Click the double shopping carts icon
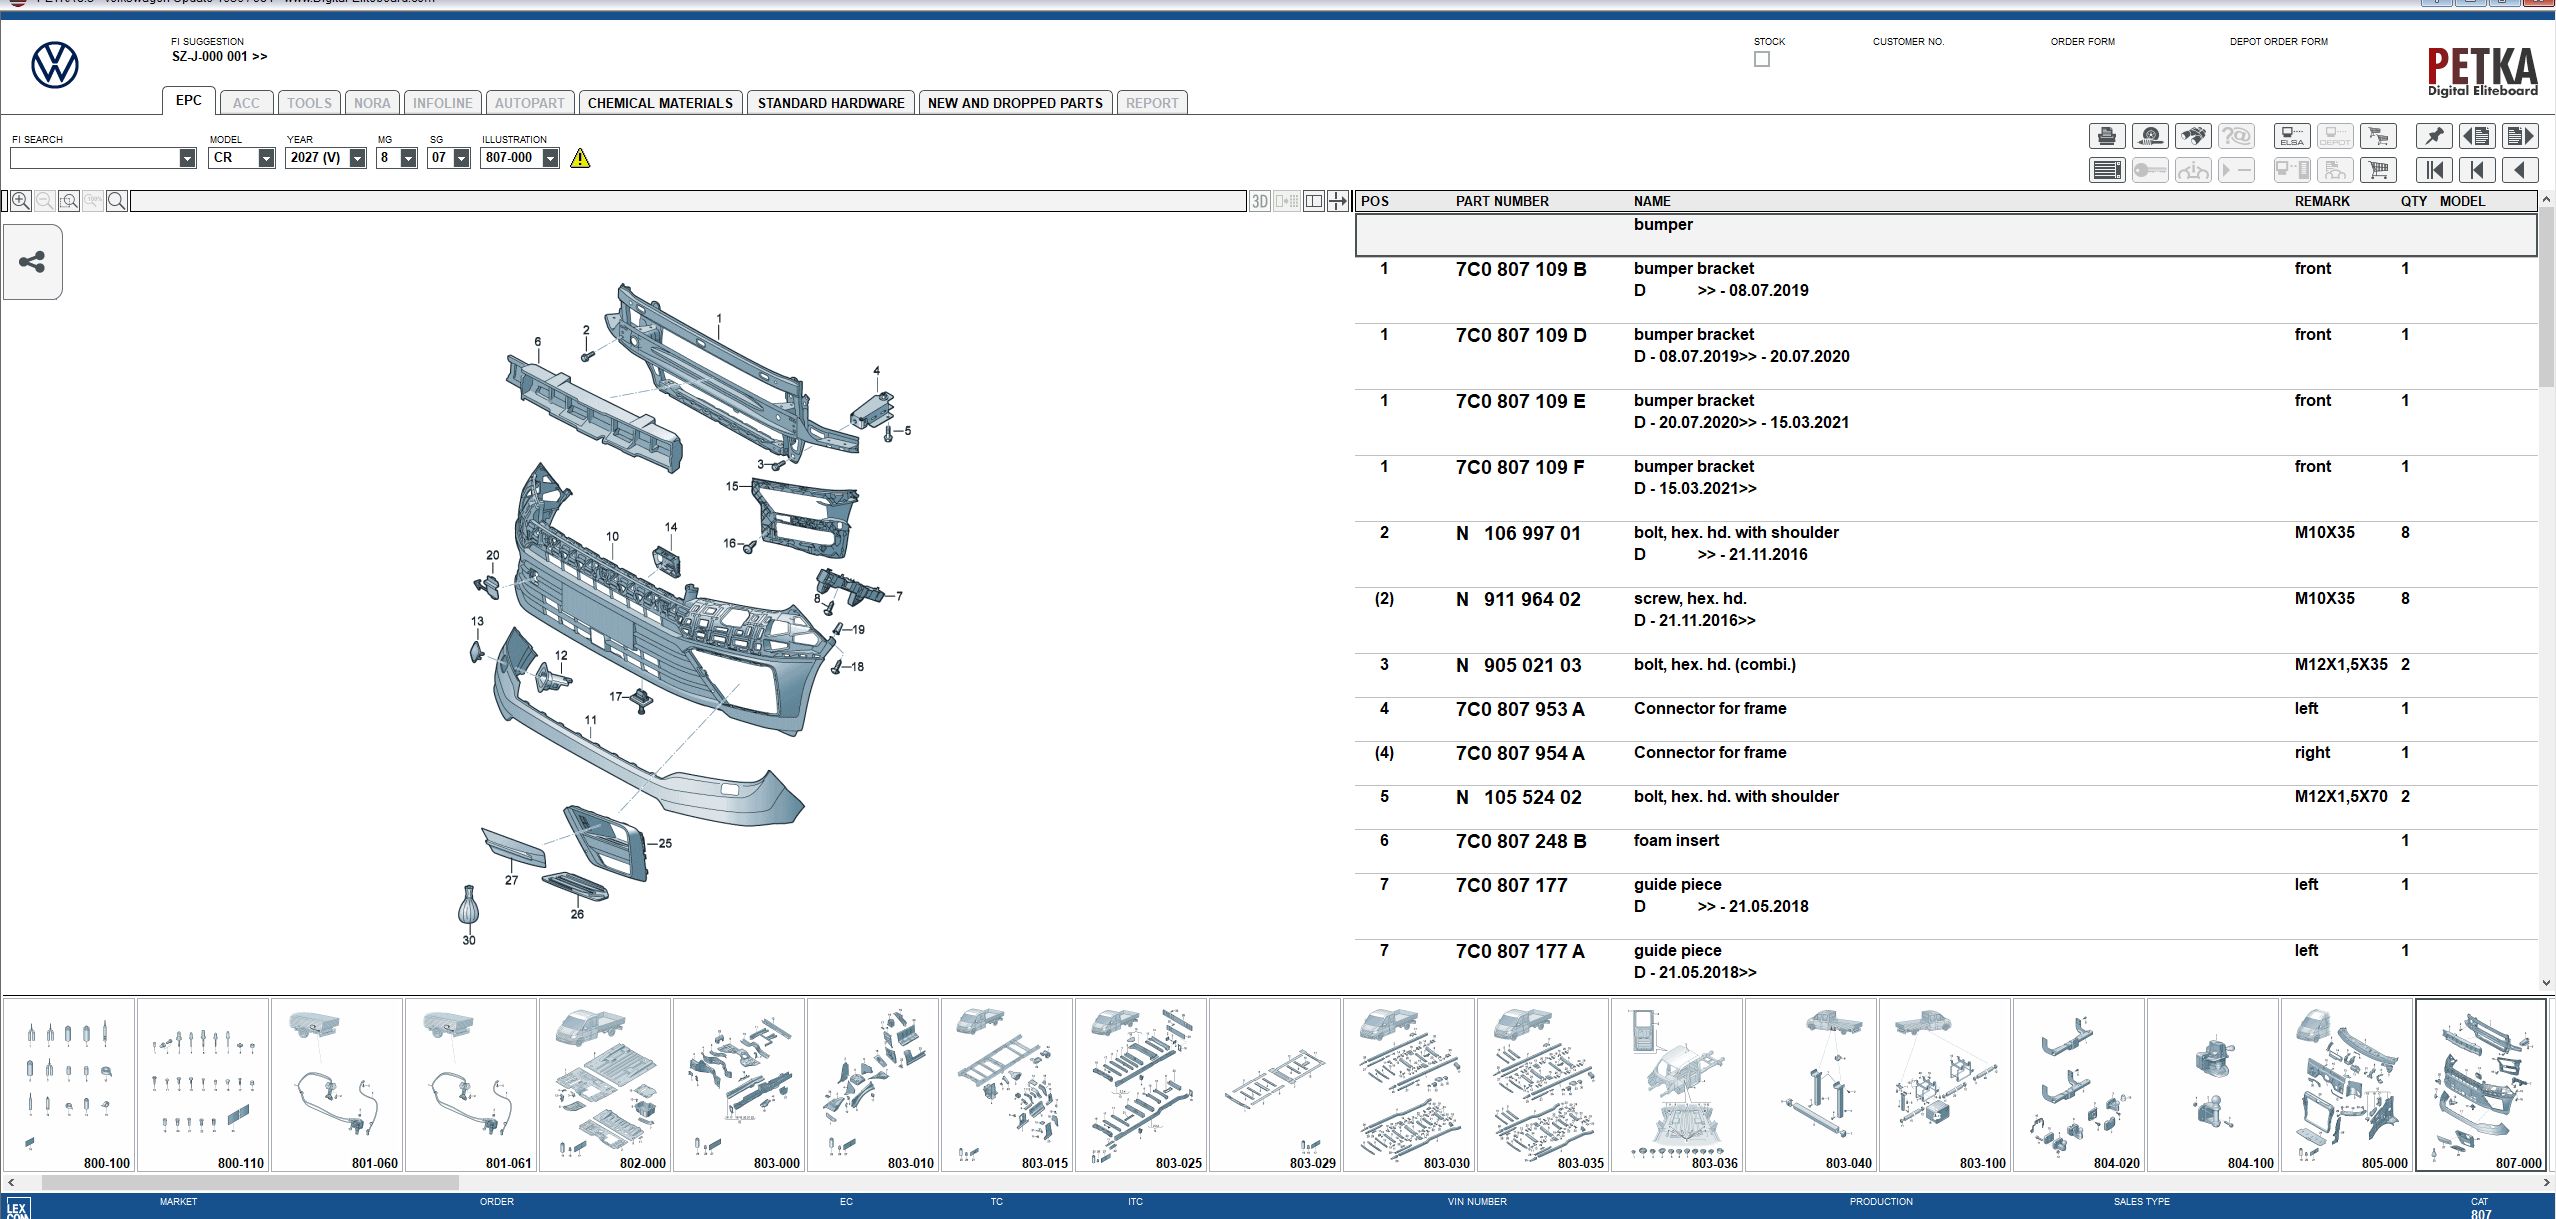This screenshot has width=2556, height=1219. tap(2378, 136)
